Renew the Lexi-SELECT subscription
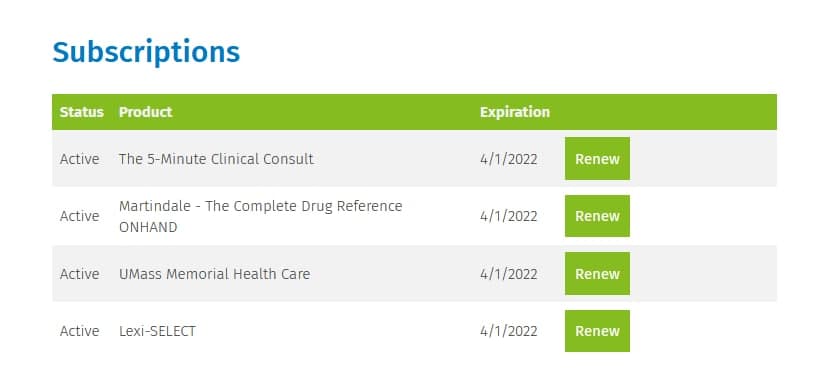Viewport: 815px width, 389px height. coord(597,331)
